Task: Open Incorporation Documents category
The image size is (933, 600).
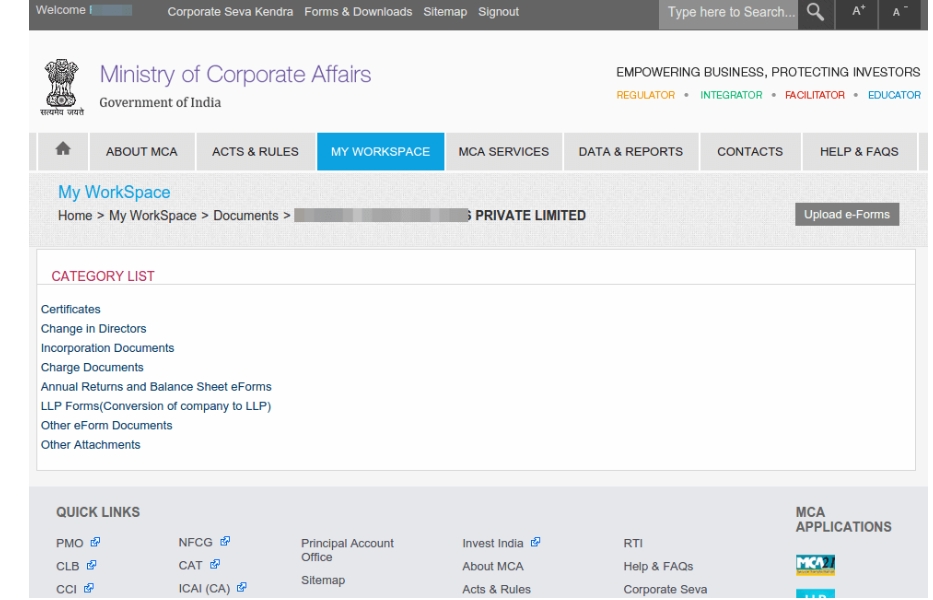Action: [108, 348]
